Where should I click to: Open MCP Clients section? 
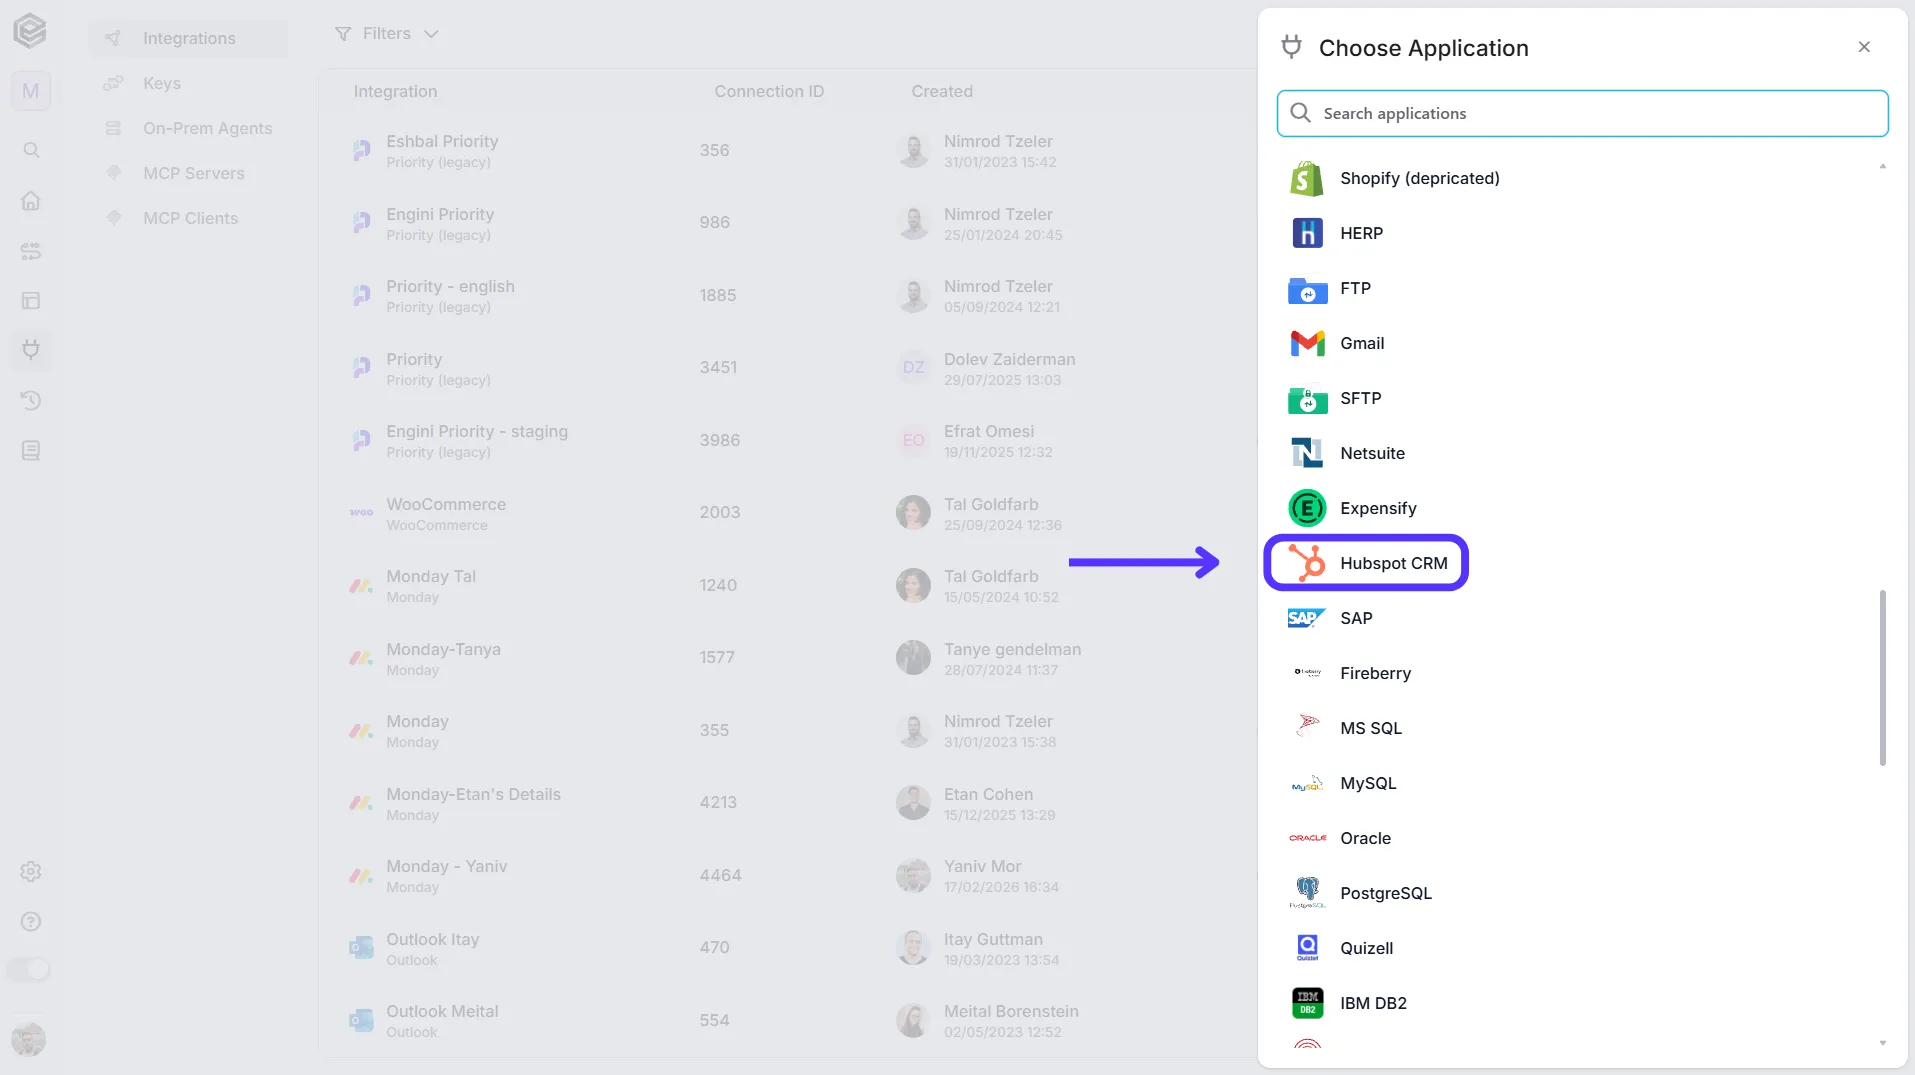pos(190,218)
